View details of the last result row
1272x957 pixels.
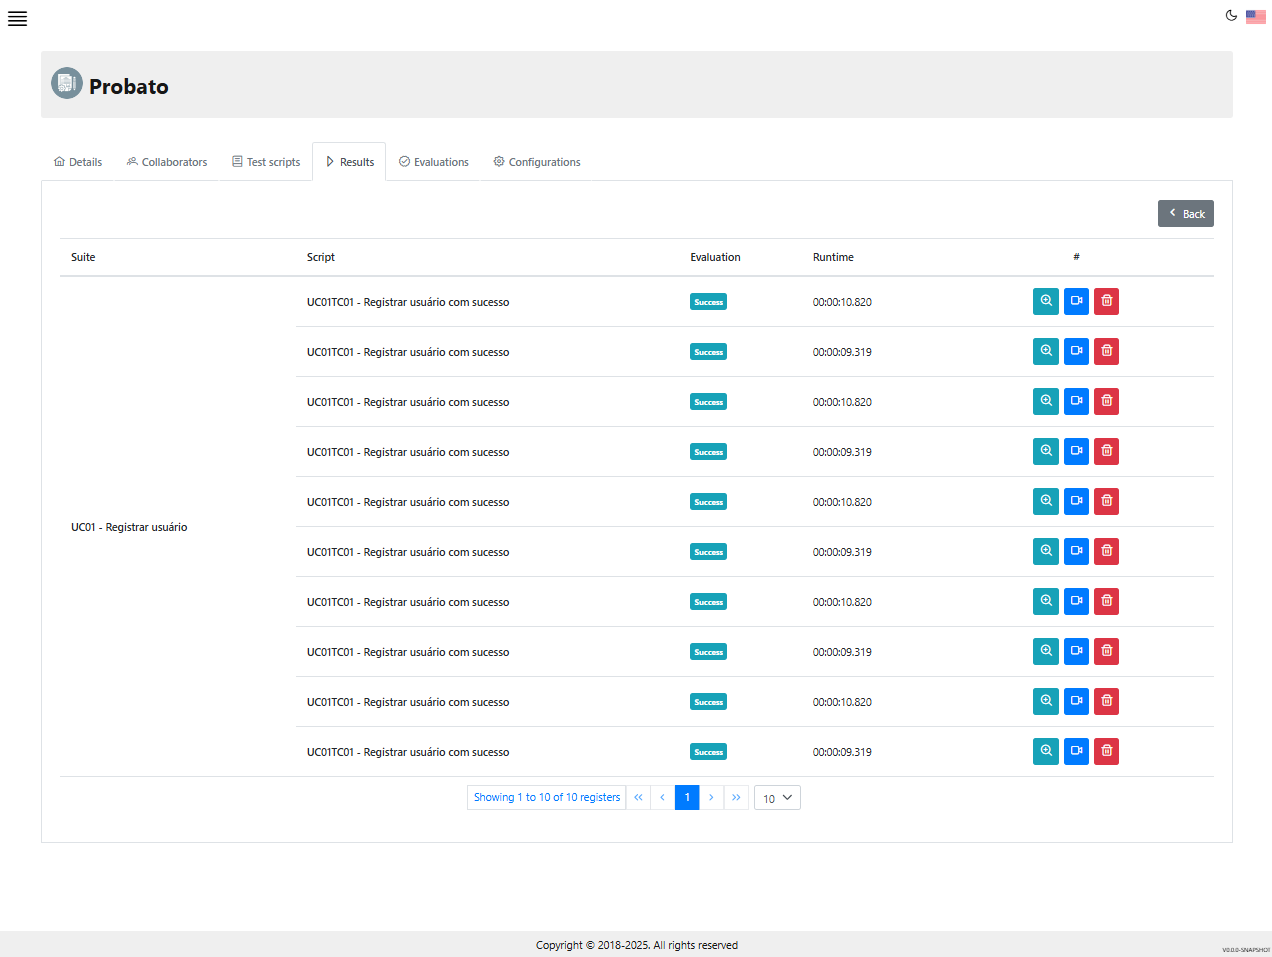point(1046,751)
